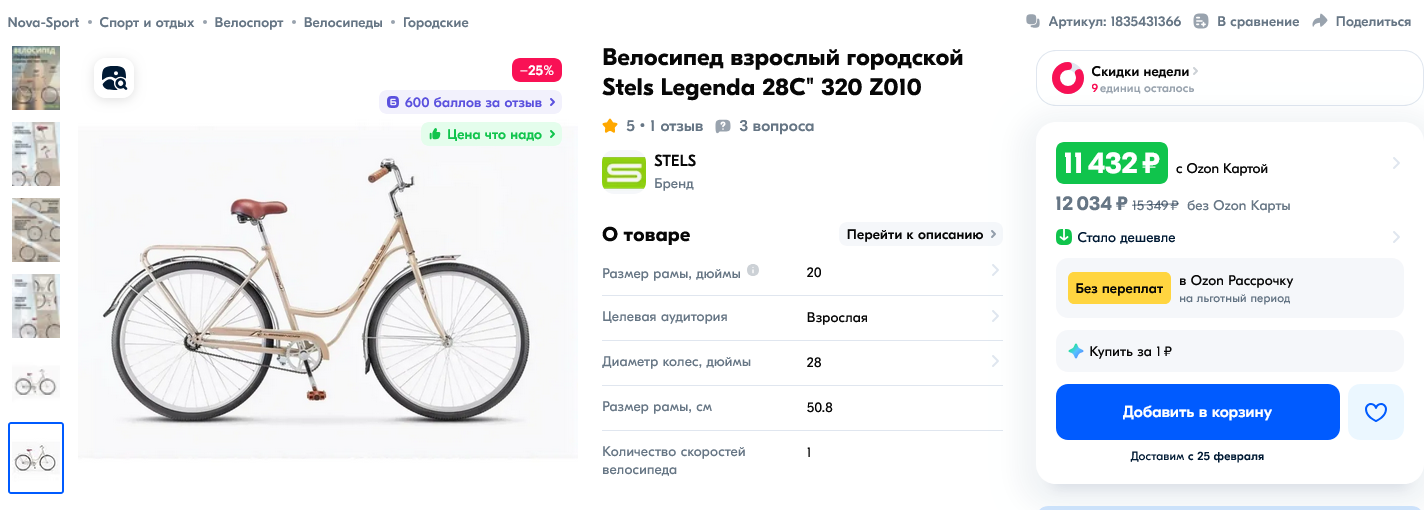Open the Цена что надо badge
1424x510 pixels.
pos(491,134)
